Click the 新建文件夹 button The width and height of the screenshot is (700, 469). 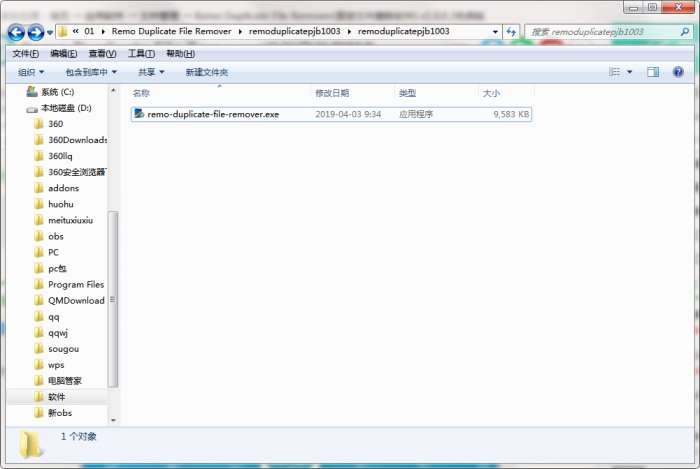(x=207, y=72)
